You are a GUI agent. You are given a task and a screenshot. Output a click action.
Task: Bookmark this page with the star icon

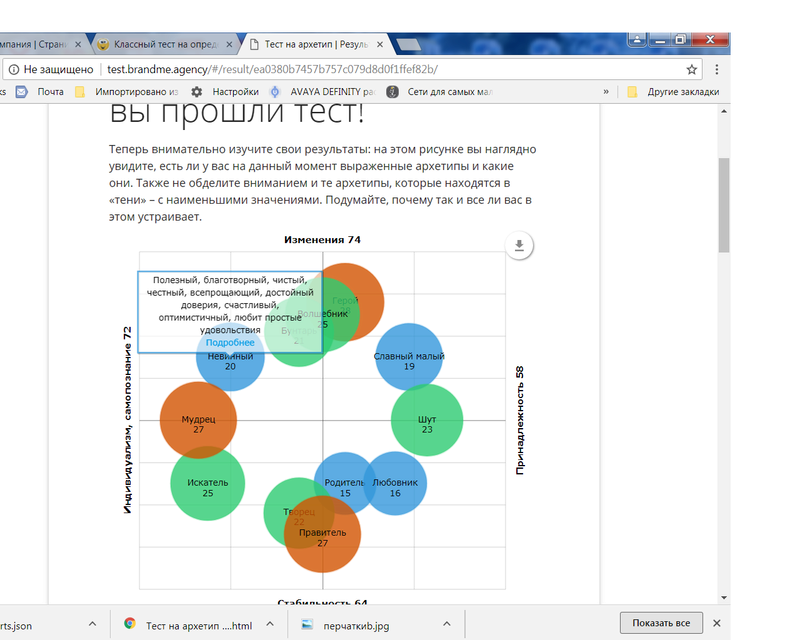pyautogui.click(x=691, y=69)
